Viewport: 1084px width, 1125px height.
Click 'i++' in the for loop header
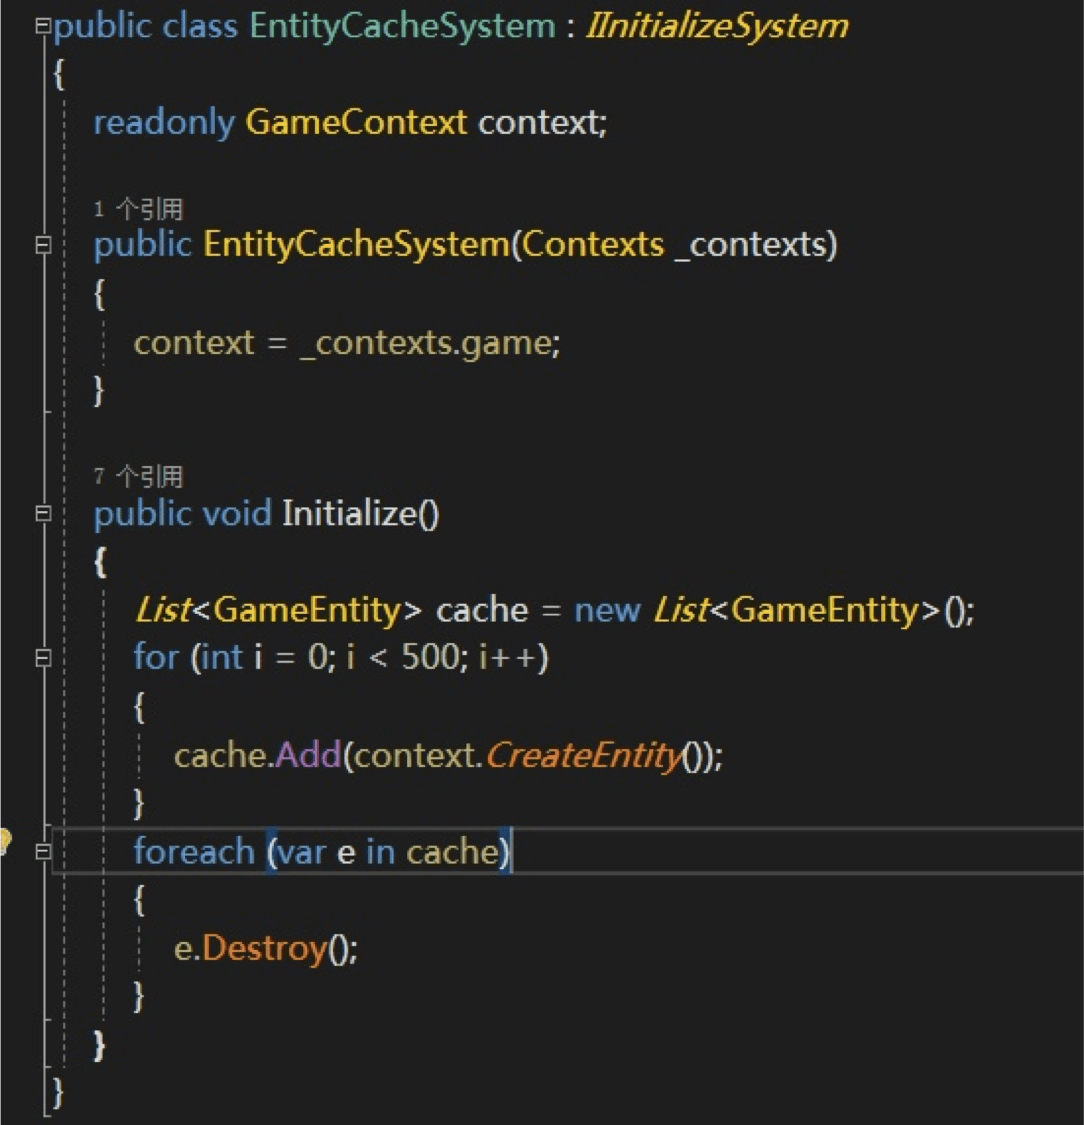click(509, 657)
